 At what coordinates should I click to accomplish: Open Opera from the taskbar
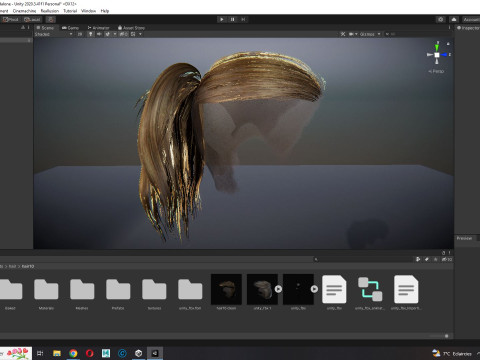pyautogui.click(x=89, y=353)
